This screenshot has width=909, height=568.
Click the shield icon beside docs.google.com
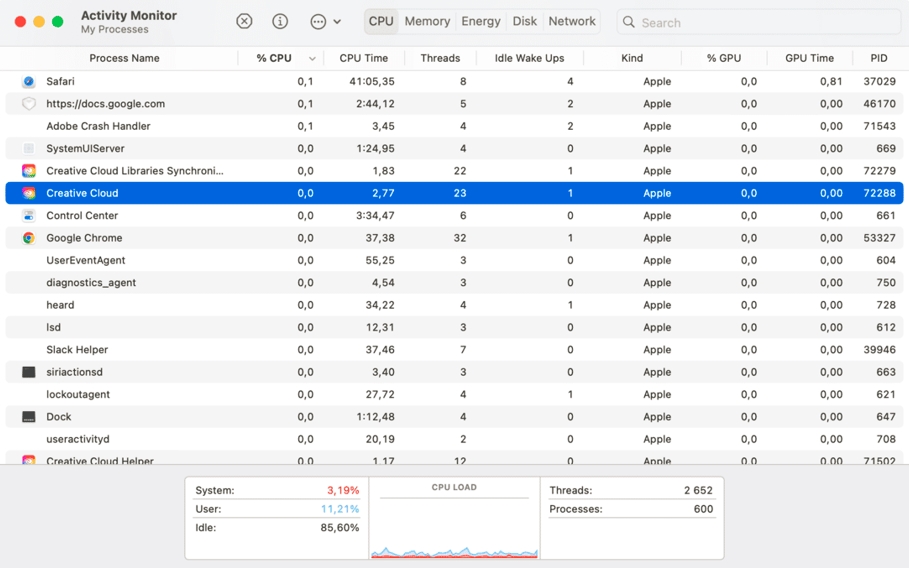[x=28, y=104]
